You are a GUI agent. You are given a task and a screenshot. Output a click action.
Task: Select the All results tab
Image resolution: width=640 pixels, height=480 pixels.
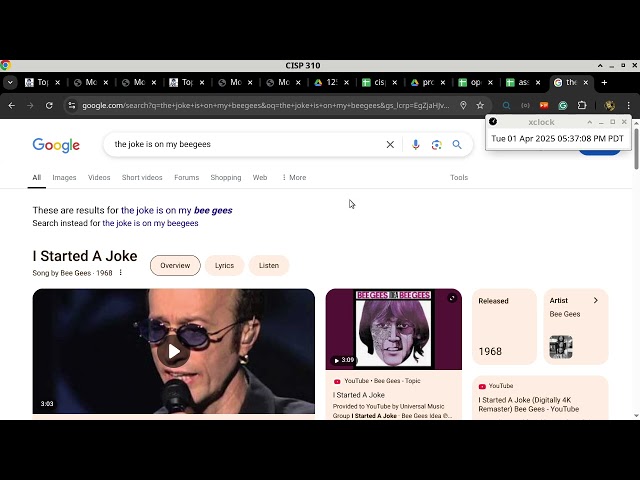pyautogui.click(x=37, y=178)
